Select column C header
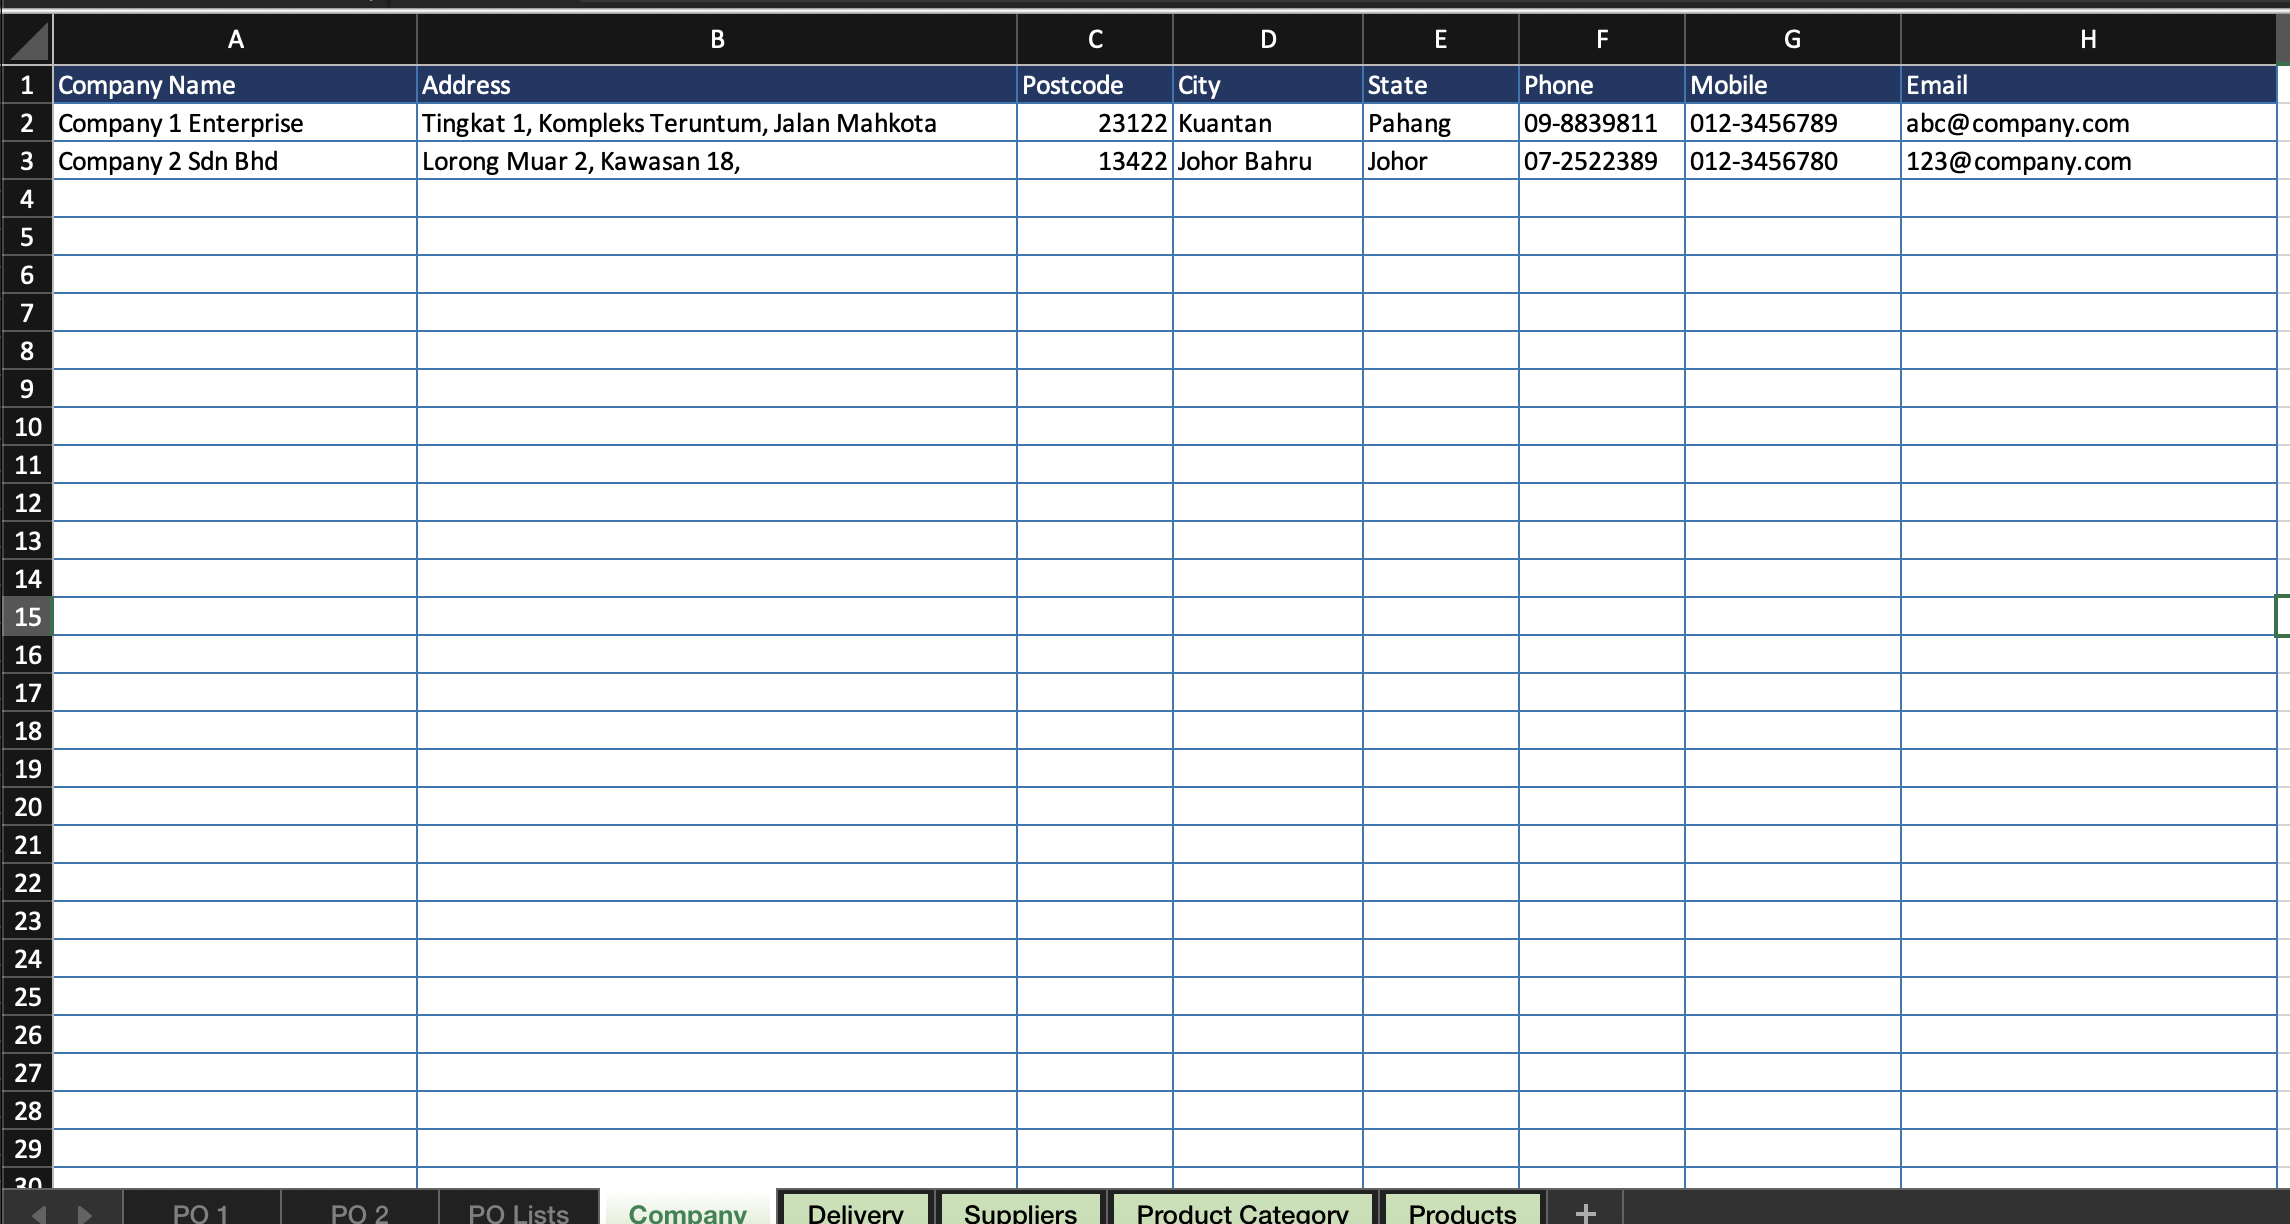The height and width of the screenshot is (1224, 2290). (x=1095, y=40)
